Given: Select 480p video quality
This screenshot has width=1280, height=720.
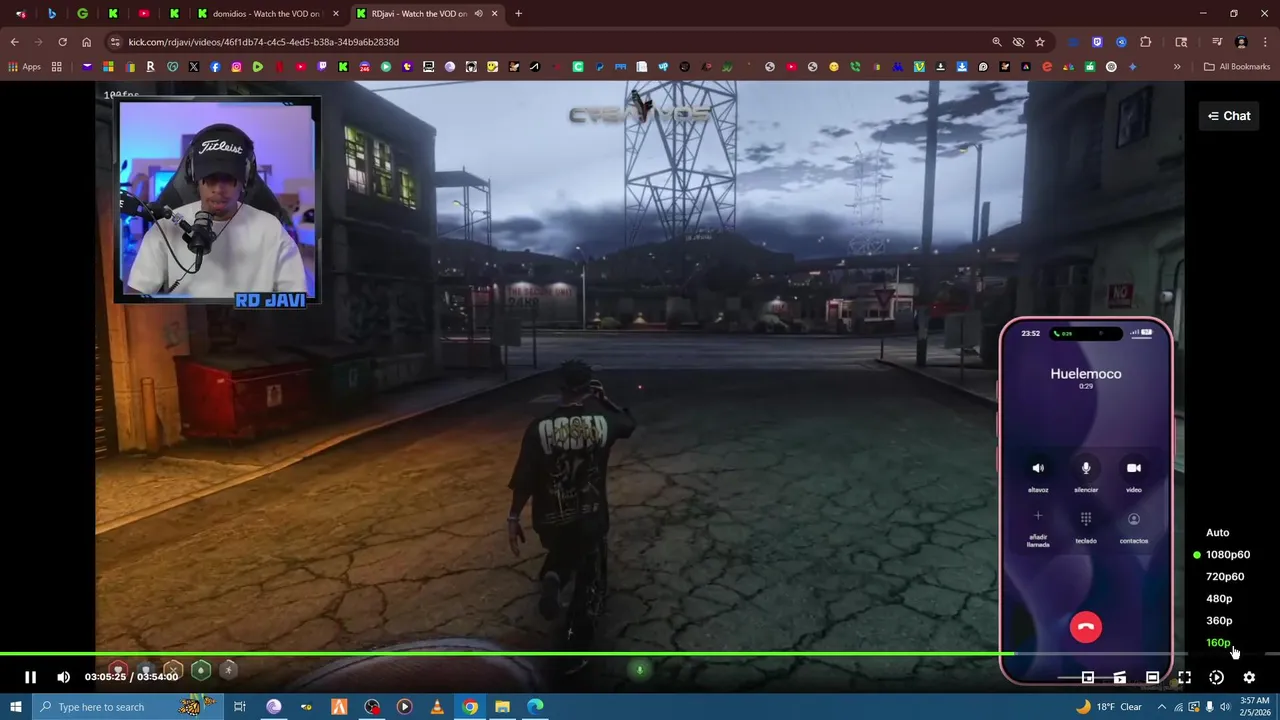Looking at the screenshot, I should 1218,599.
